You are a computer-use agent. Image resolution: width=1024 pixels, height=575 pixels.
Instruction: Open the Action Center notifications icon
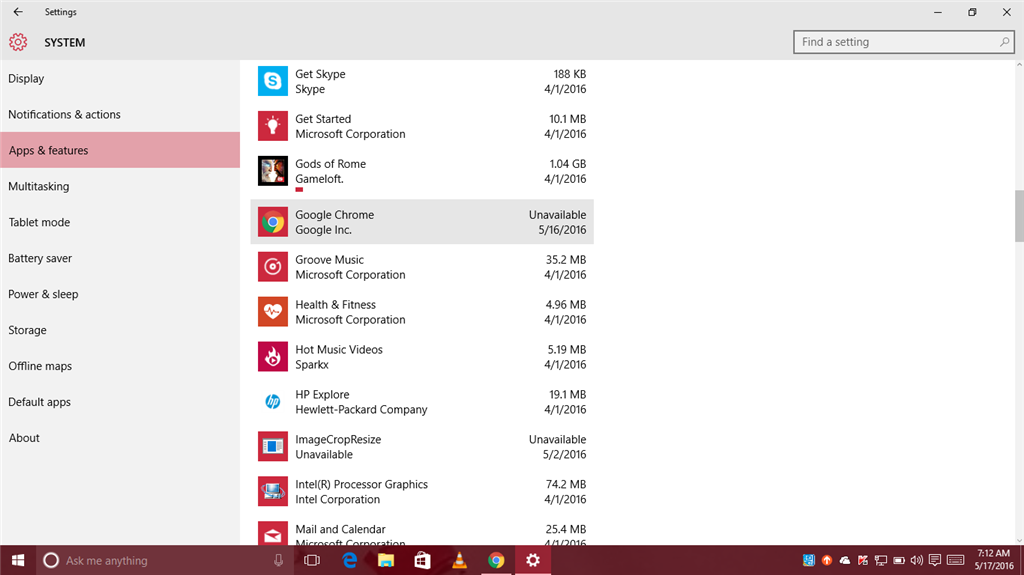[935, 561]
